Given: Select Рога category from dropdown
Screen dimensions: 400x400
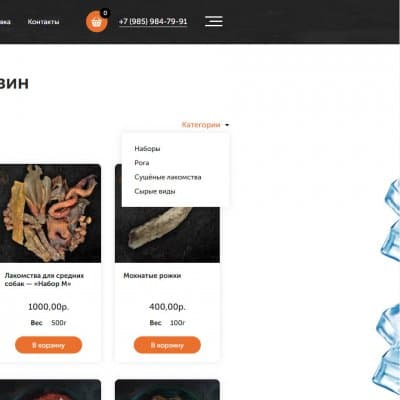Looking at the screenshot, I should (142, 163).
